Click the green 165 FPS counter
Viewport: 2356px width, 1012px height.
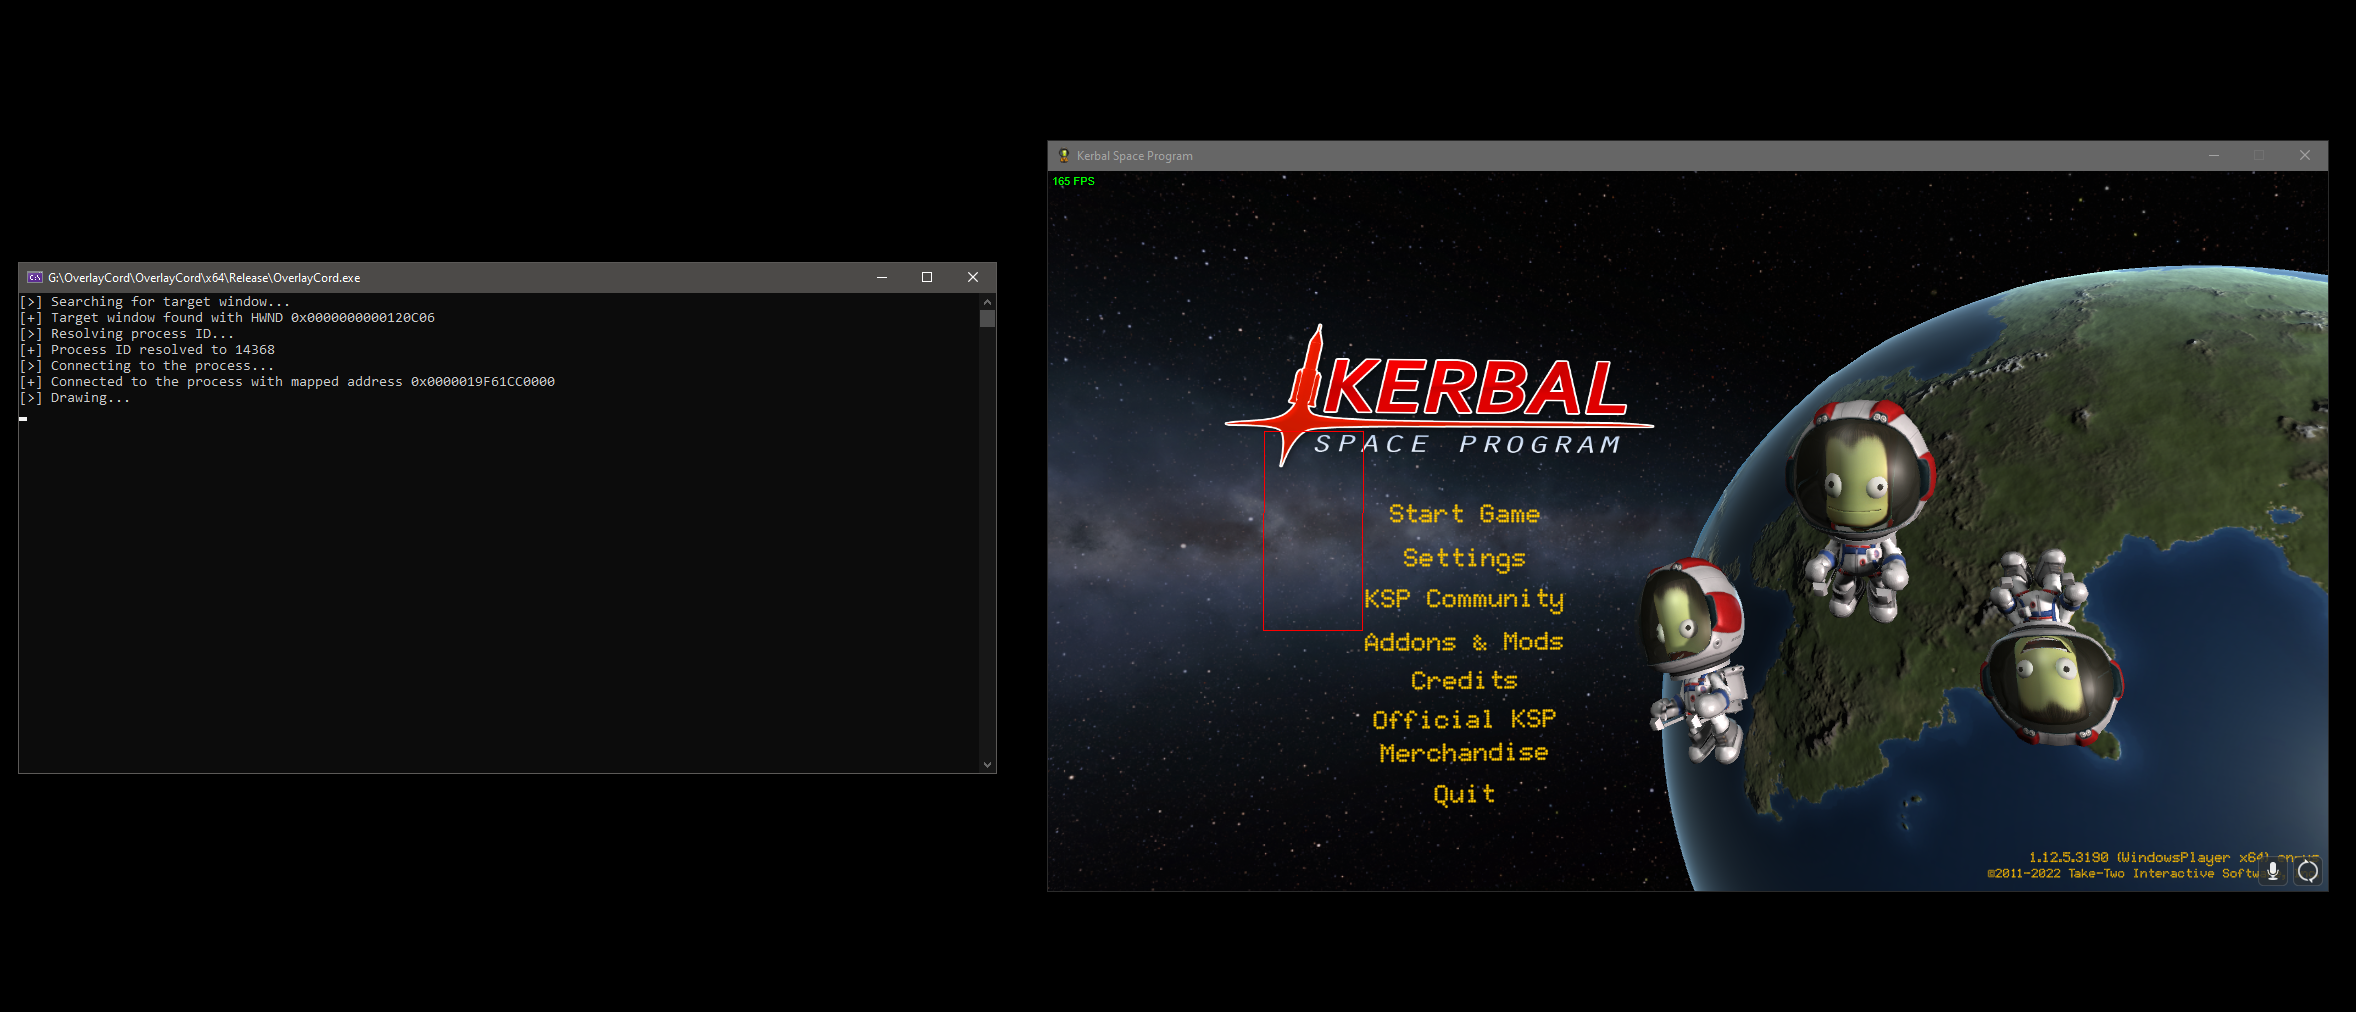[1073, 182]
